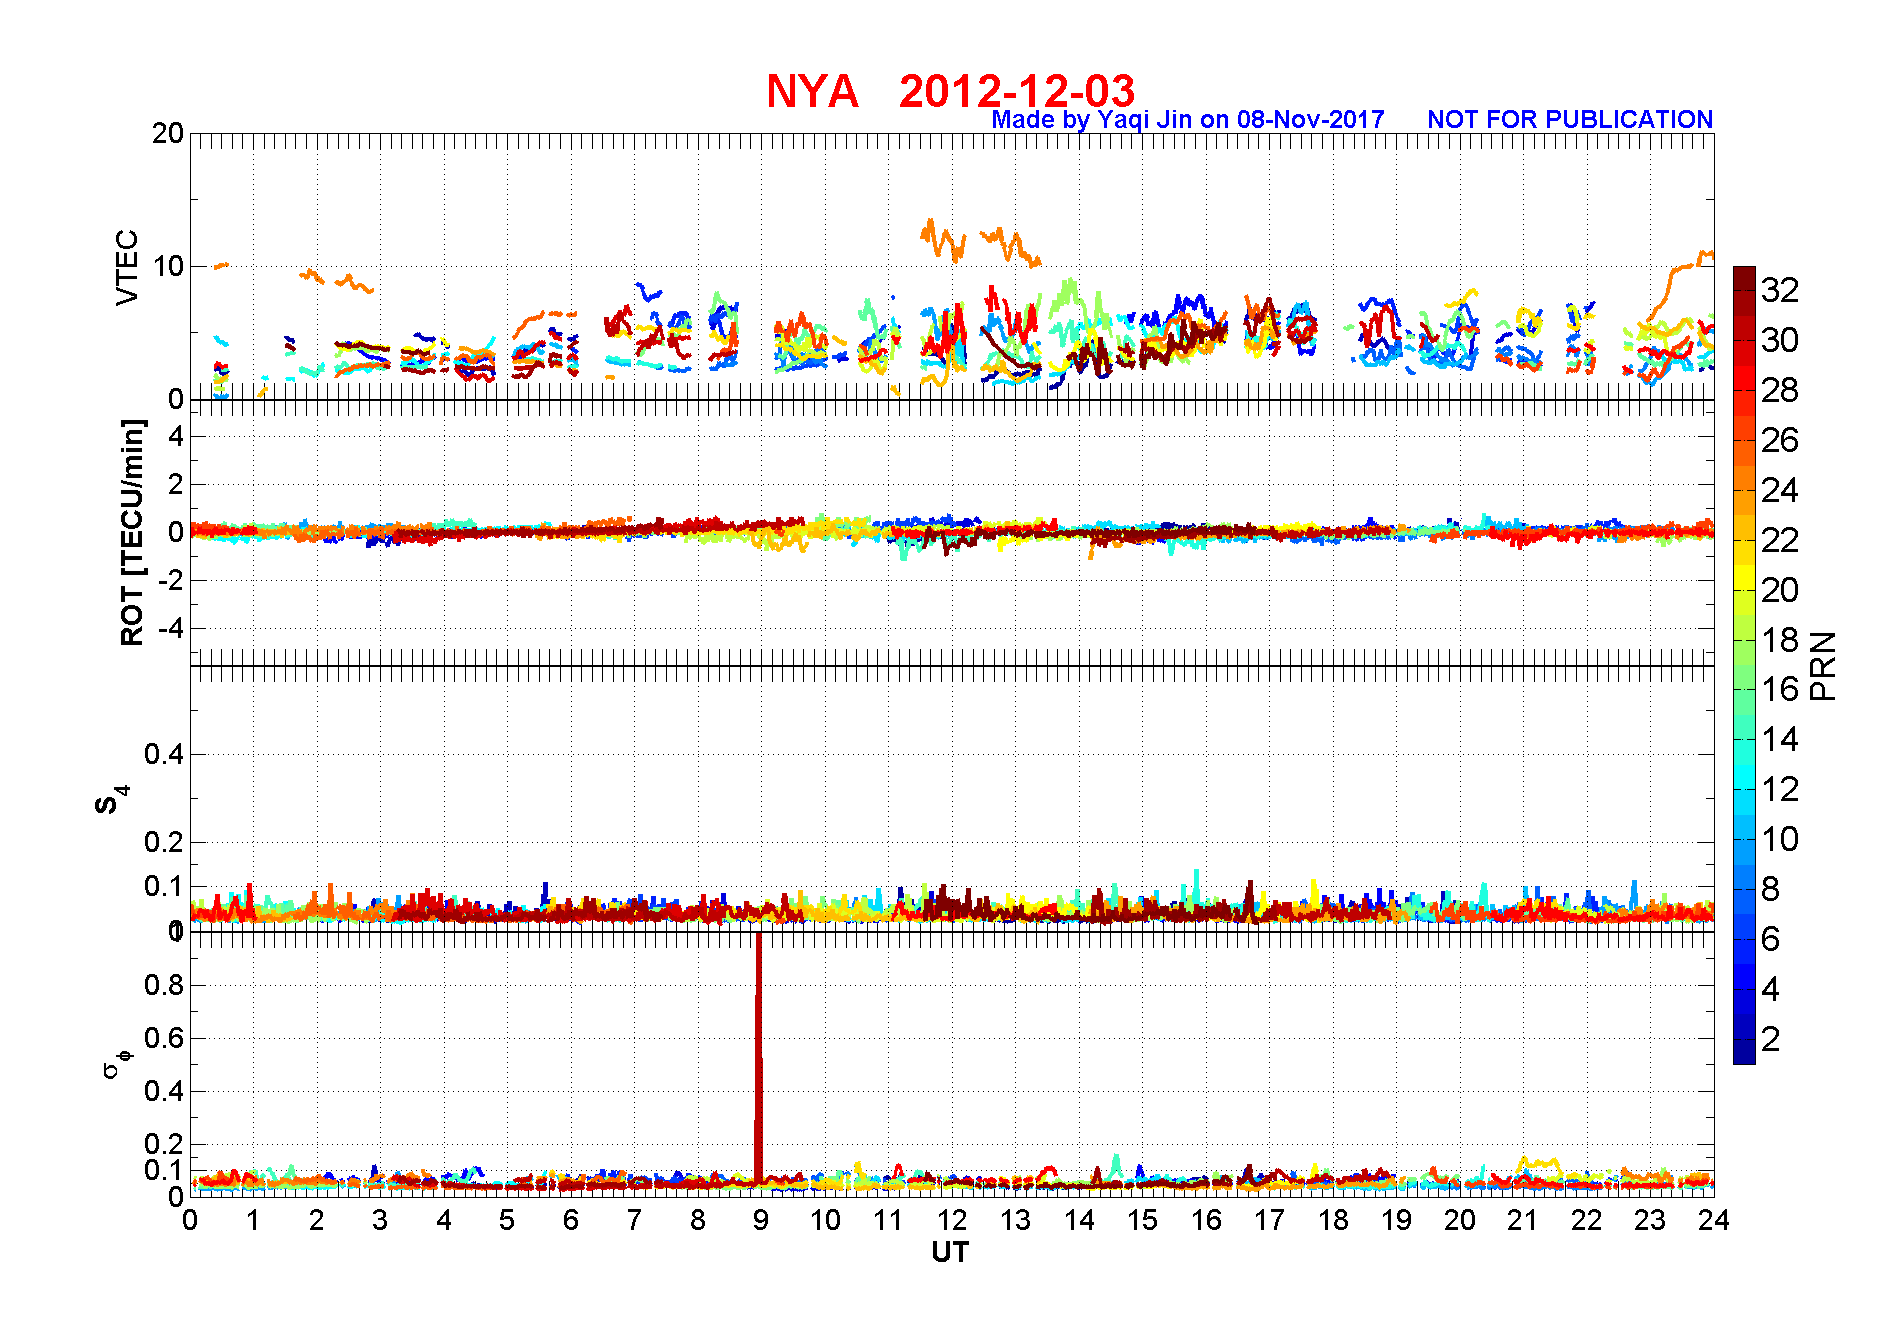Click the dark red top of the colorbar
This screenshot has width=1904, height=1330.
point(1744,277)
